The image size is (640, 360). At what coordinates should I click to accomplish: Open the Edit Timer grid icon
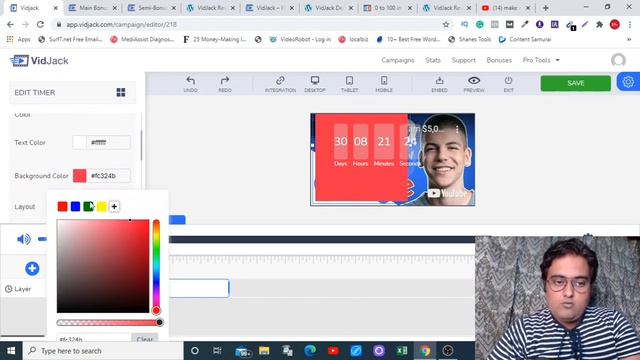pyautogui.click(x=121, y=92)
